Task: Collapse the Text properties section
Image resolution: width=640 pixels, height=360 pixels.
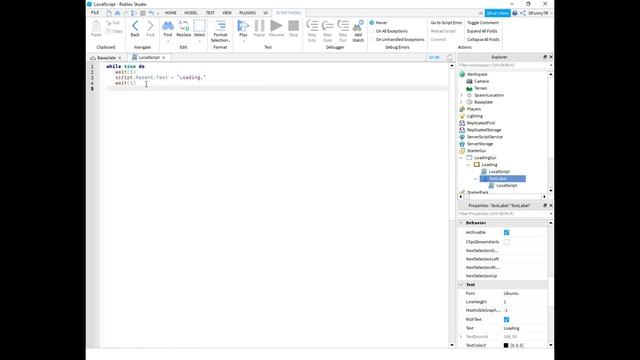Action: click(x=461, y=284)
